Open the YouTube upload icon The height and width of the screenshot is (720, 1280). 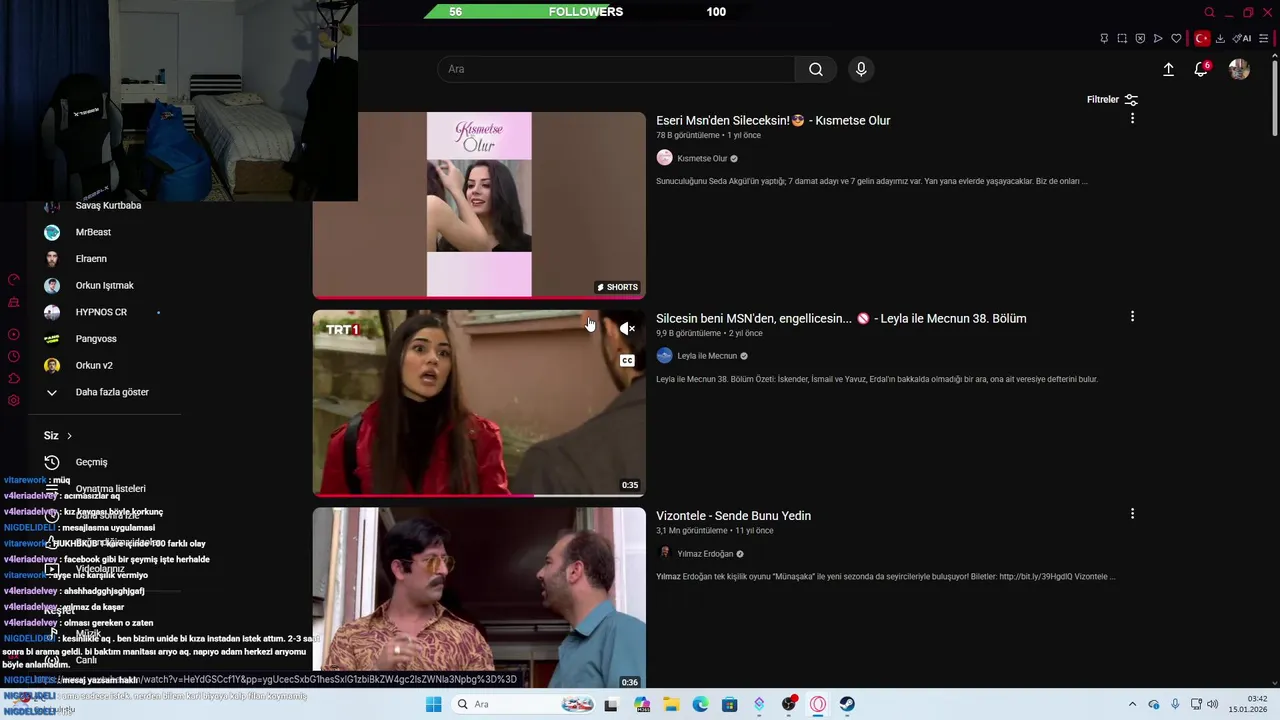pyautogui.click(x=1168, y=69)
